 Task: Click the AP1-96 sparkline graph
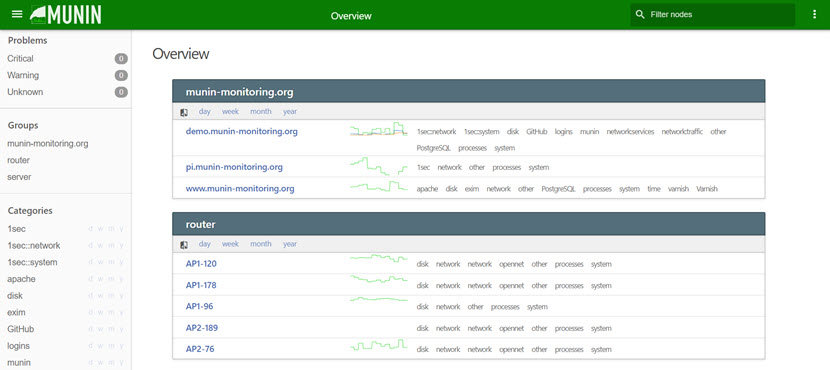pyautogui.click(x=378, y=299)
